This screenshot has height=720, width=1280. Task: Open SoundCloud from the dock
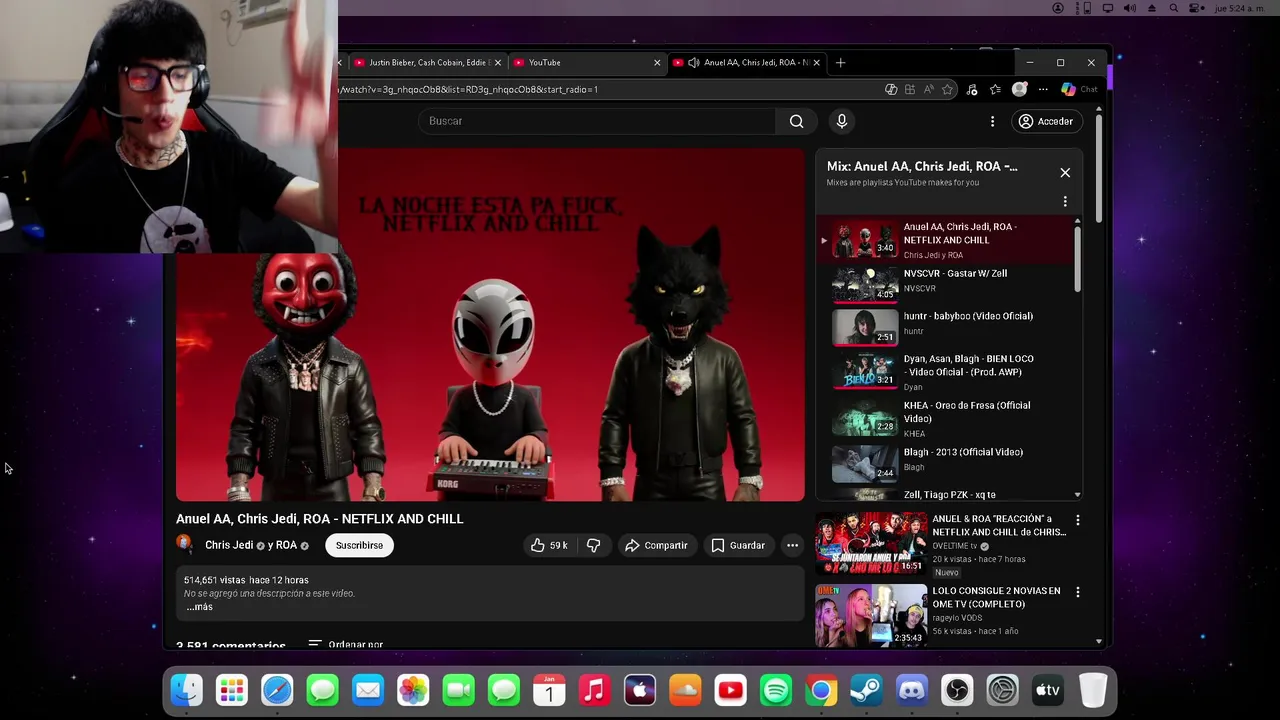[x=685, y=690]
